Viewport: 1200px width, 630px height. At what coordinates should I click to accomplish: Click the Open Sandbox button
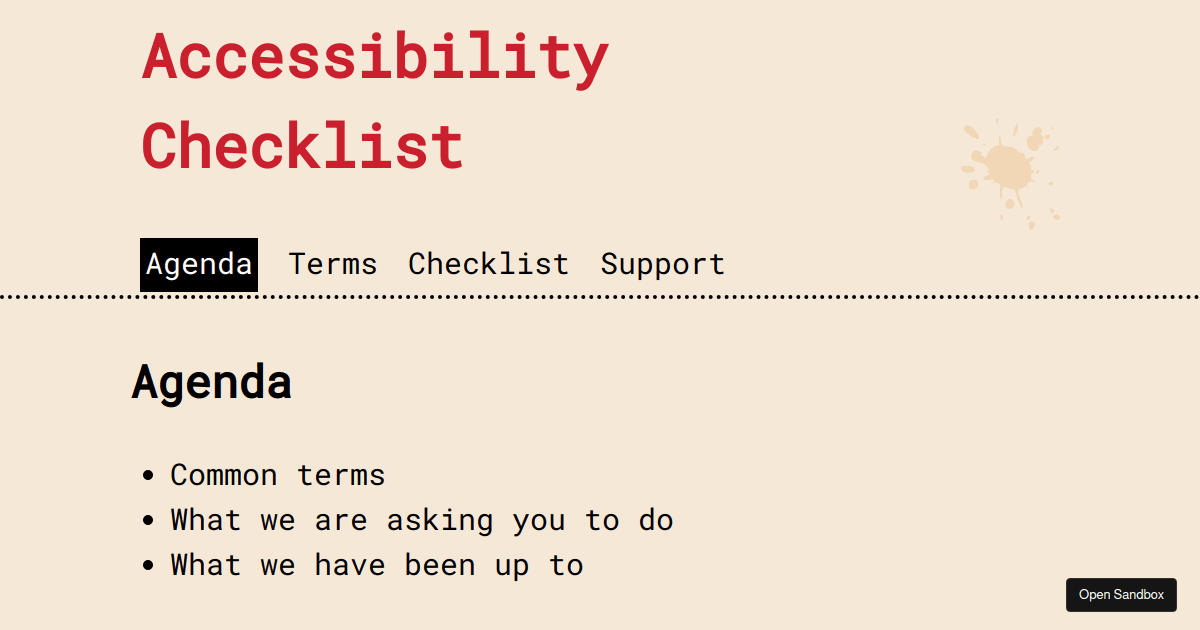pyautogui.click(x=1121, y=594)
